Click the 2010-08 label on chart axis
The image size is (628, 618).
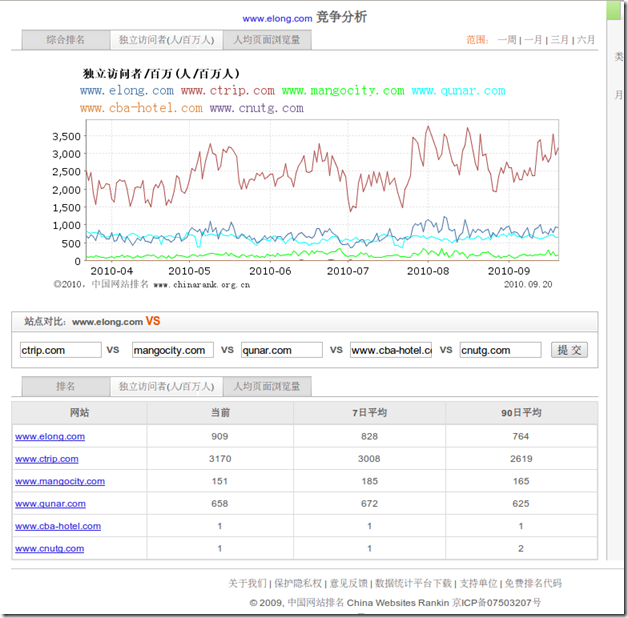[428, 271]
